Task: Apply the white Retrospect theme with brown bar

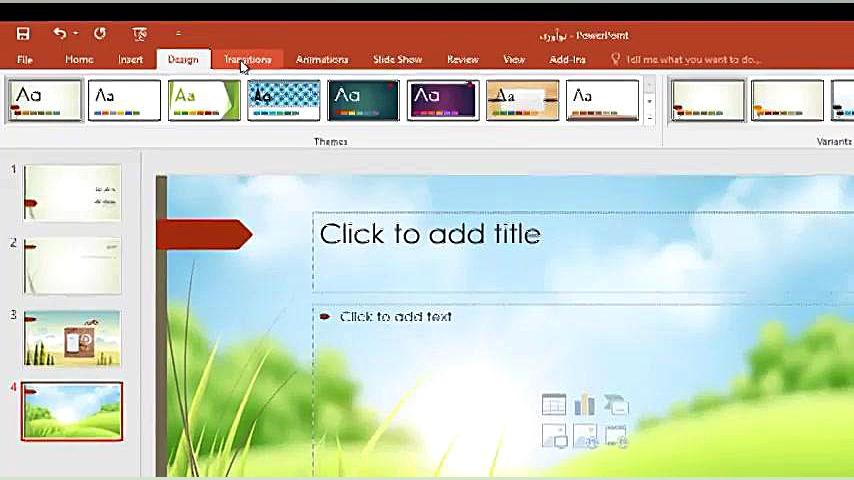Action: tap(602, 100)
